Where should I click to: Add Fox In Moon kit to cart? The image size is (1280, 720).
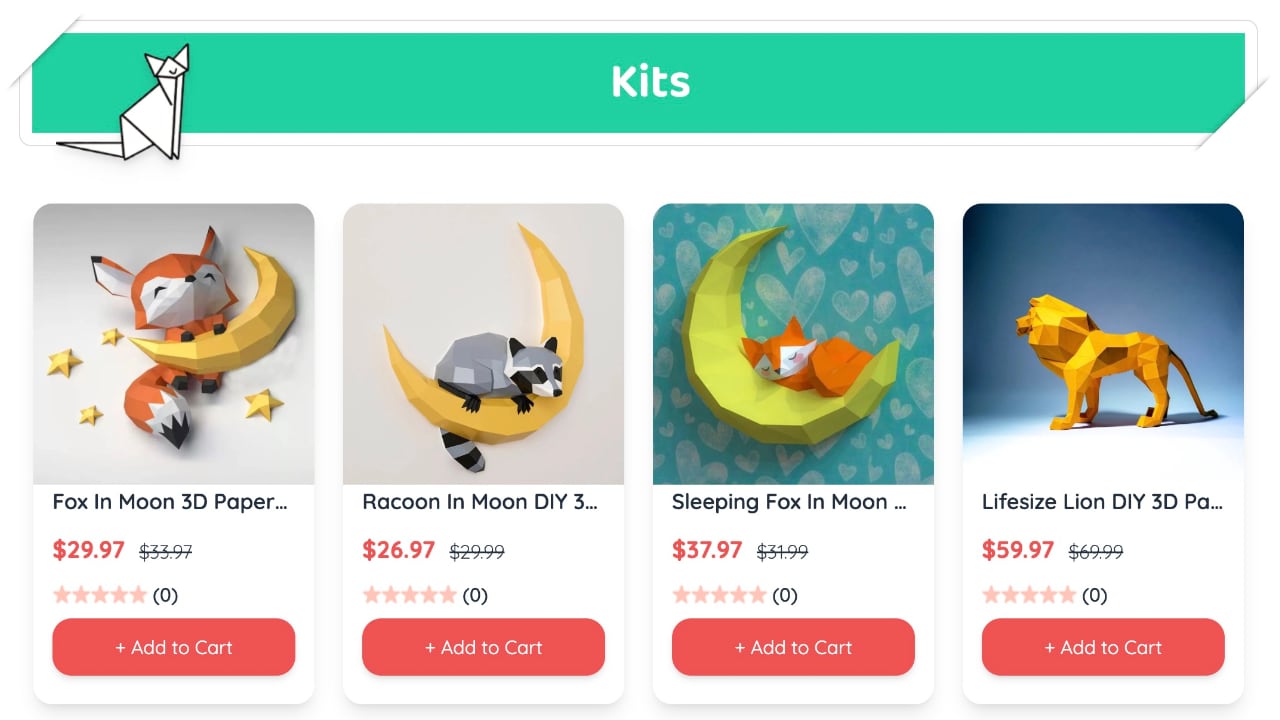click(174, 647)
